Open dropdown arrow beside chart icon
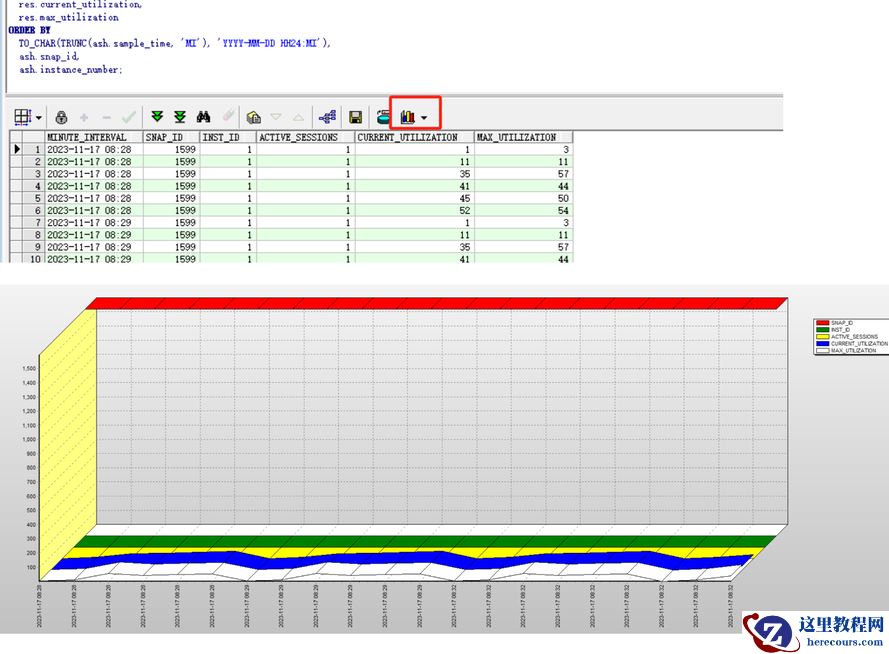889x654 pixels. (424, 118)
